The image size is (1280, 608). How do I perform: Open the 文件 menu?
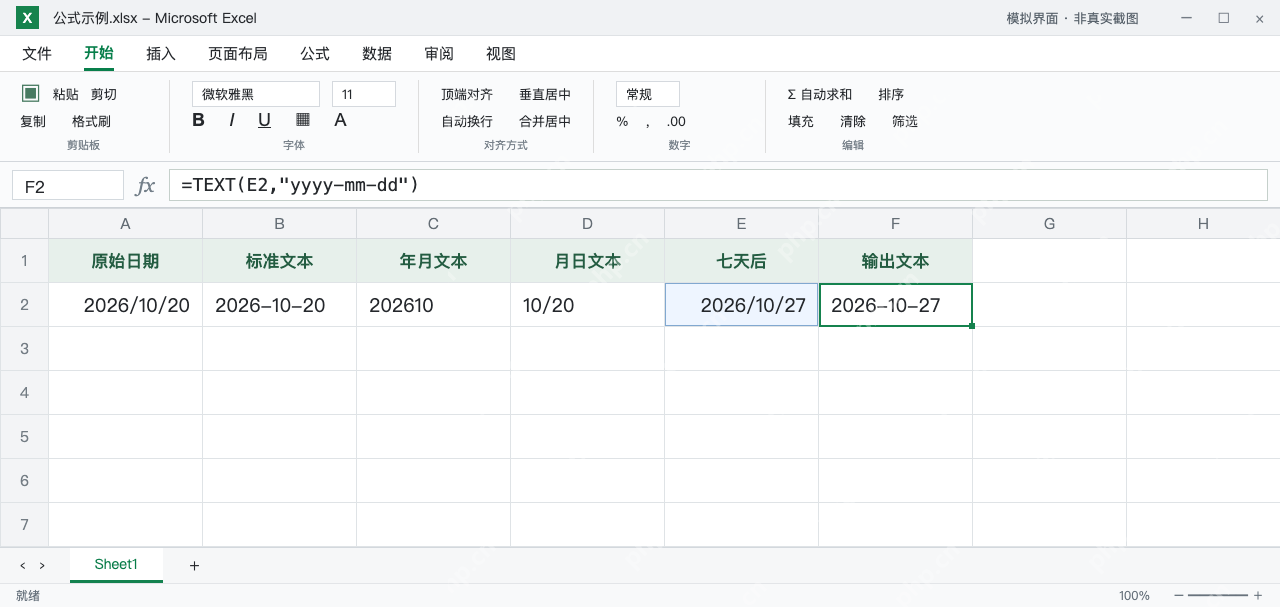tap(37, 54)
